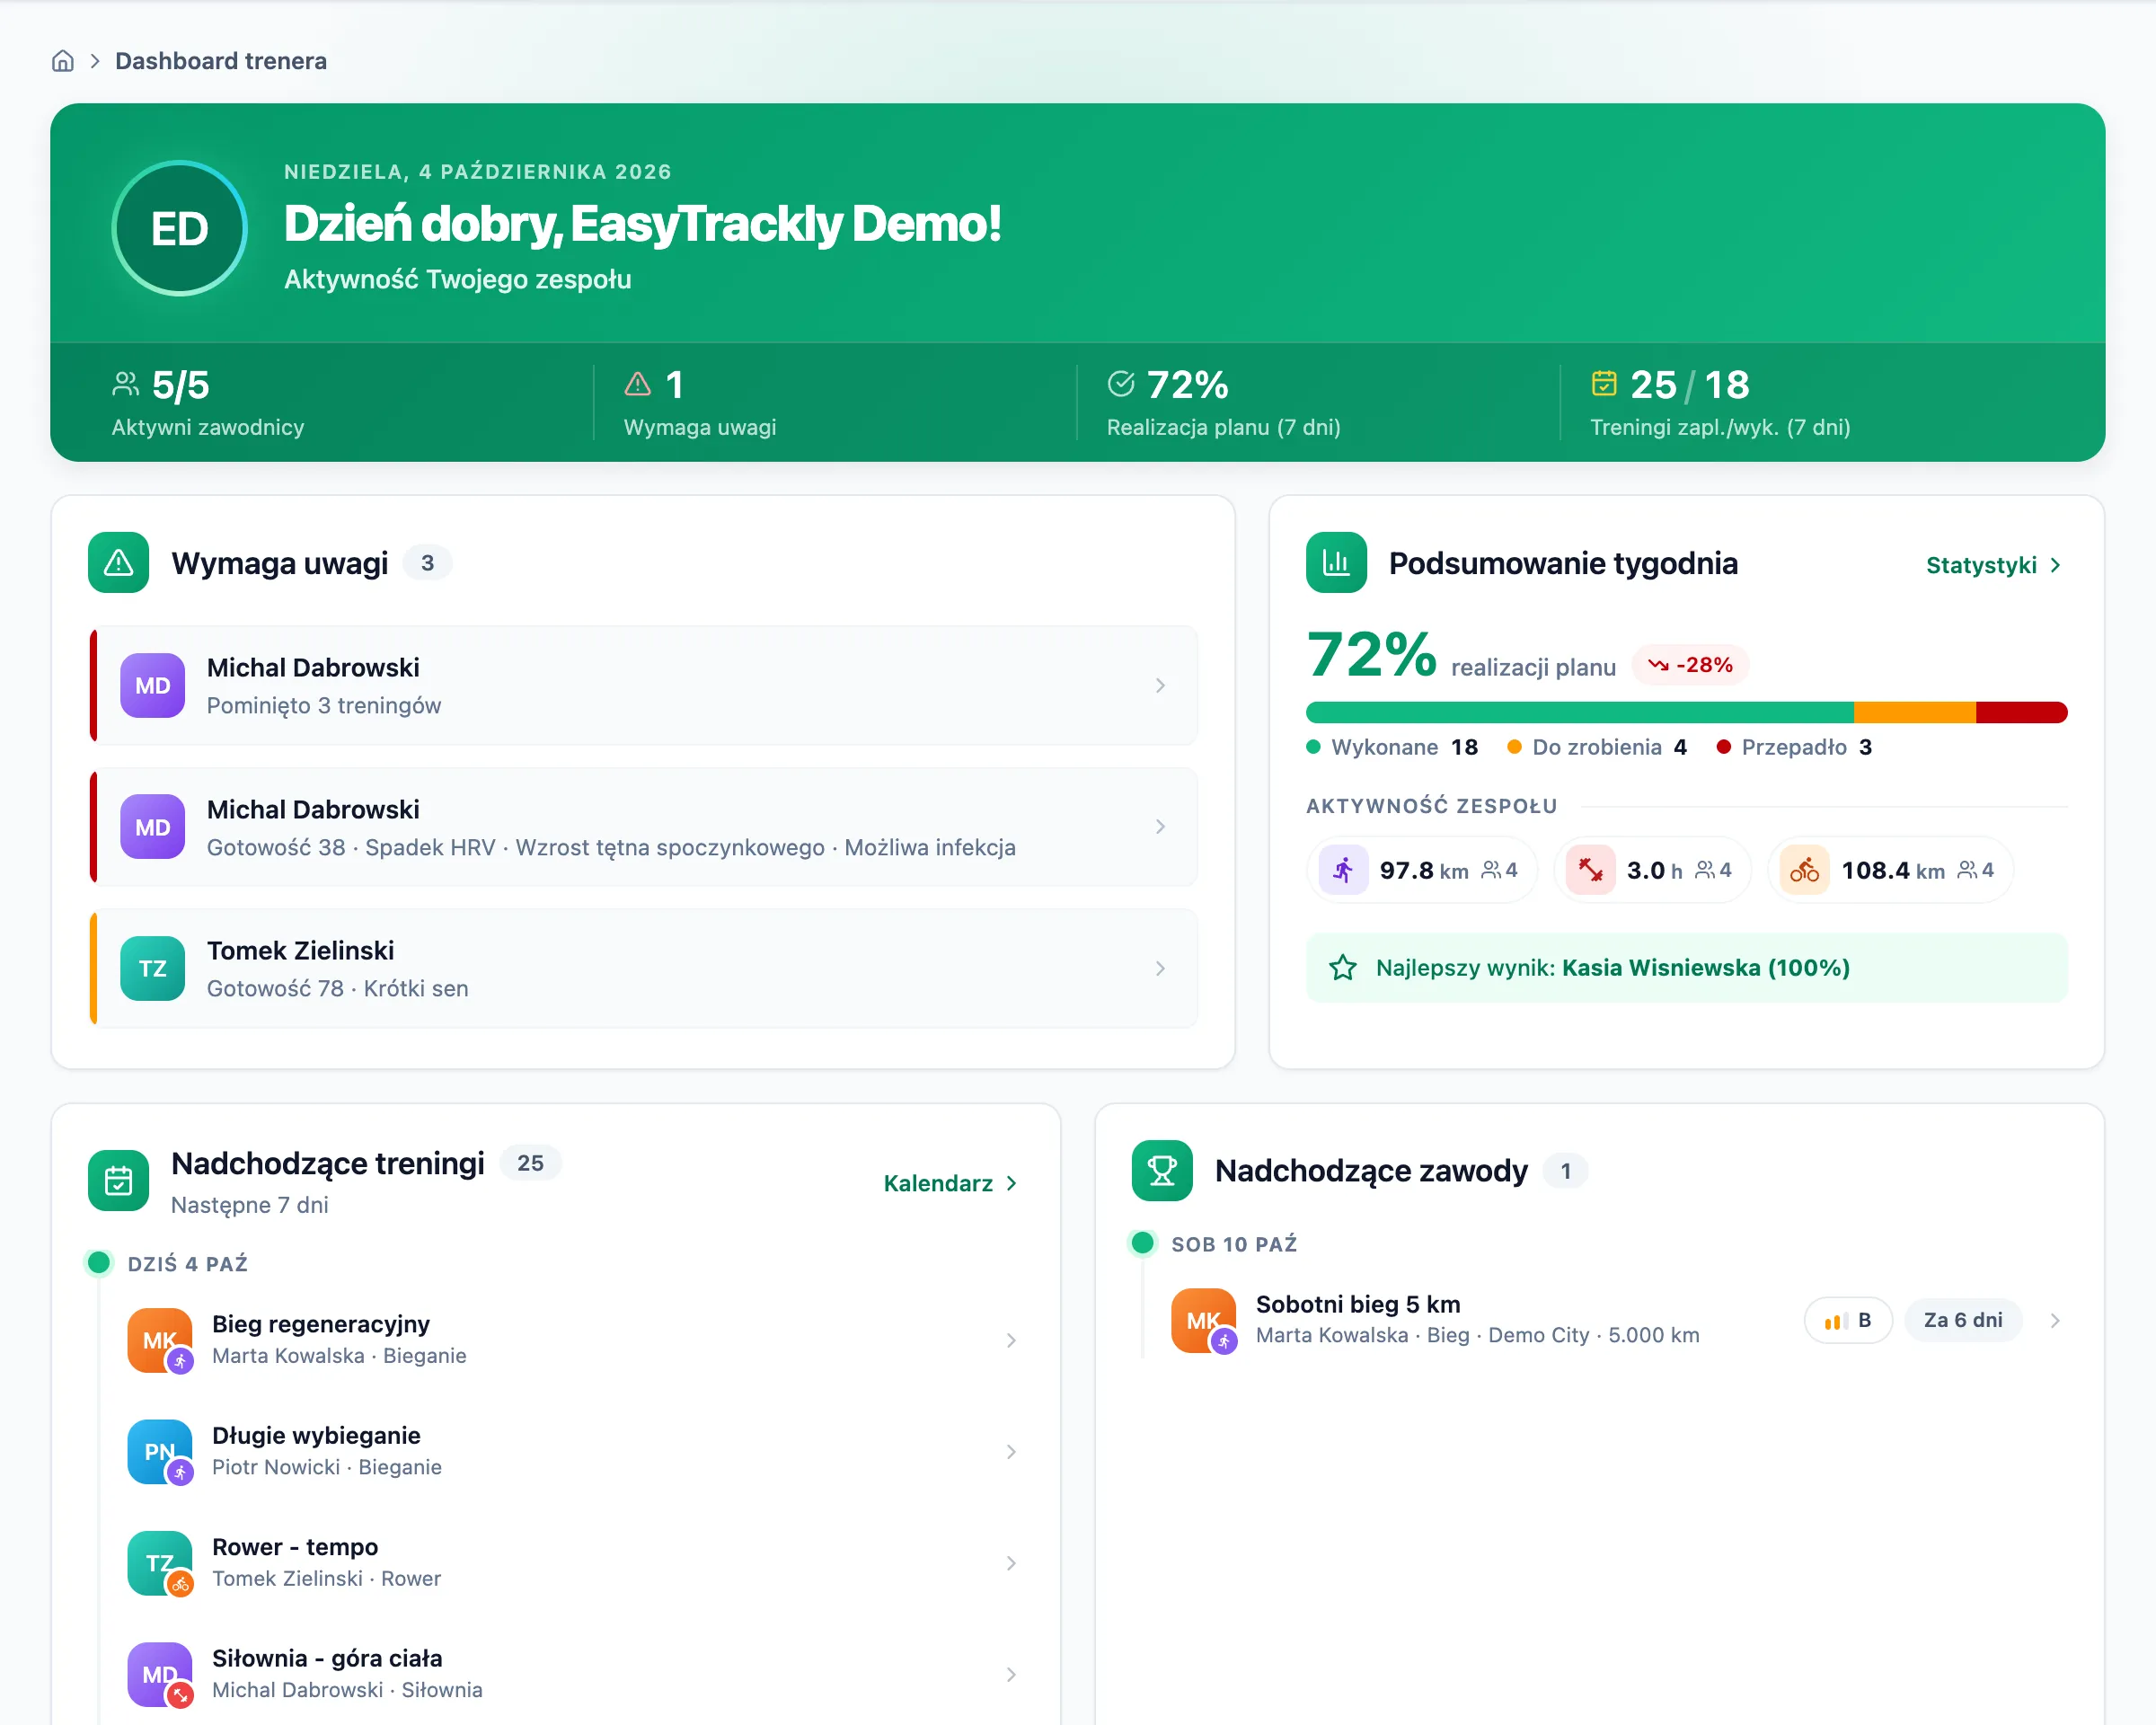Image resolution: width=2156 pixels, height=1725 pixels.
Task: Click the Przepadło 3 legend item
Action: pos(1795,747)
